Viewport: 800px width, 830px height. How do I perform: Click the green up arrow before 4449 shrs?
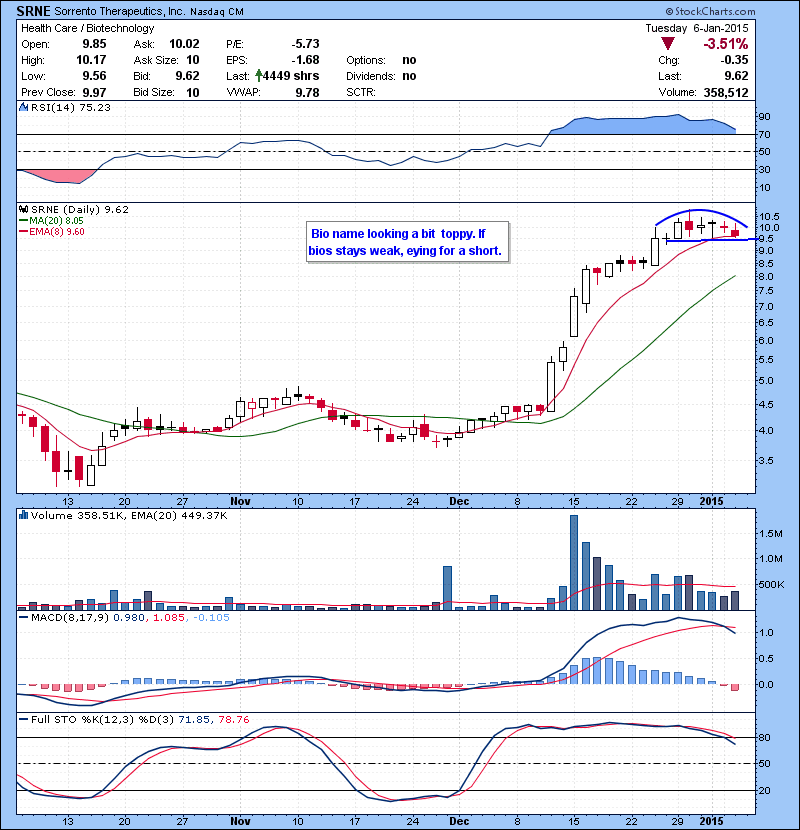tap(259, 76)
